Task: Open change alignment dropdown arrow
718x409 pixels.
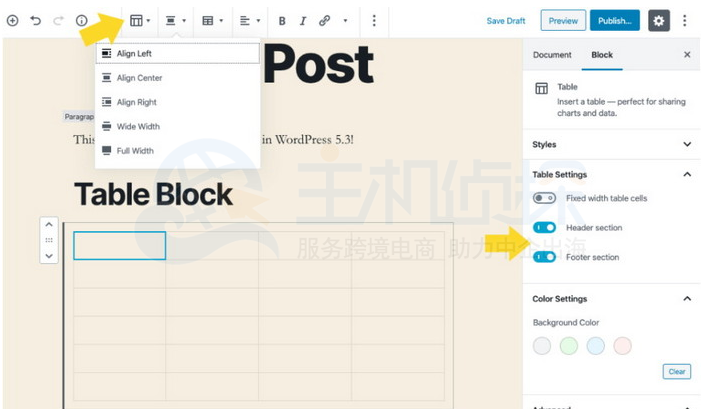Action: pos(184,21)
